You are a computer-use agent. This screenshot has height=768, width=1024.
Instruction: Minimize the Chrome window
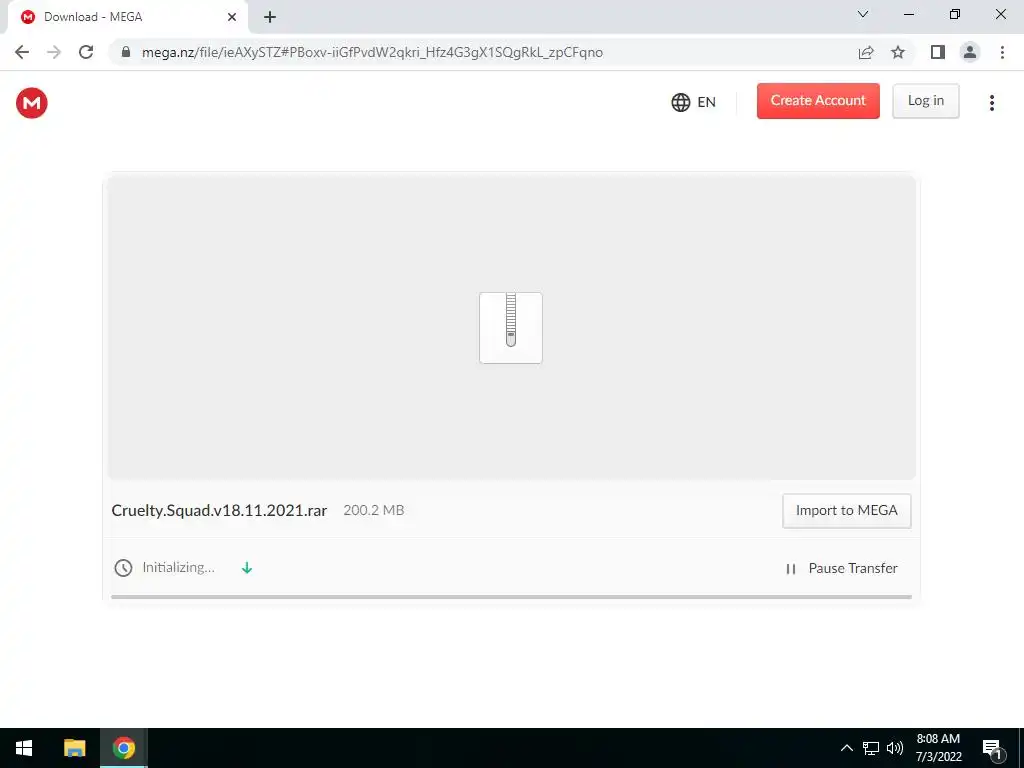click(x=909, y=14)
